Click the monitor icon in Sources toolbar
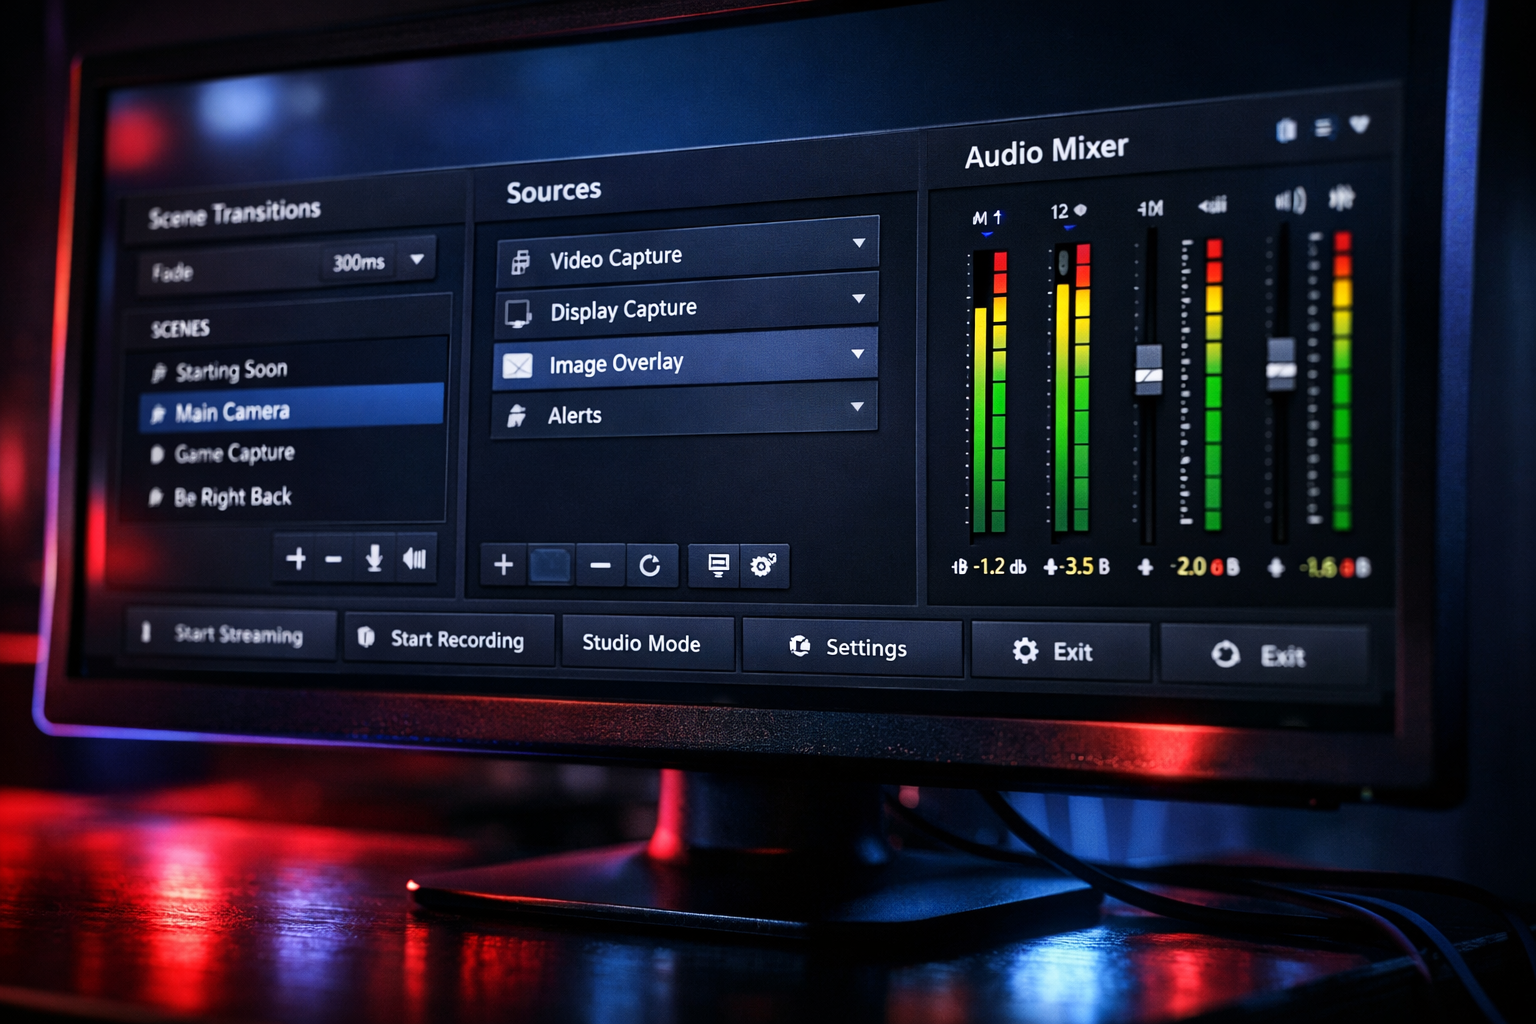Viewport: 1536px width, 1024px height. [x=718, y=566]
